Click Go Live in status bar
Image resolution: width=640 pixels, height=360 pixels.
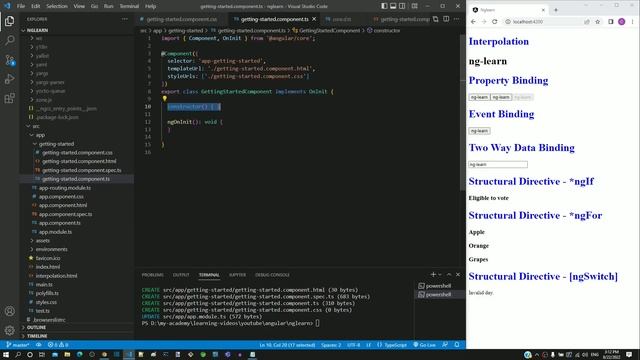[424, 345]
